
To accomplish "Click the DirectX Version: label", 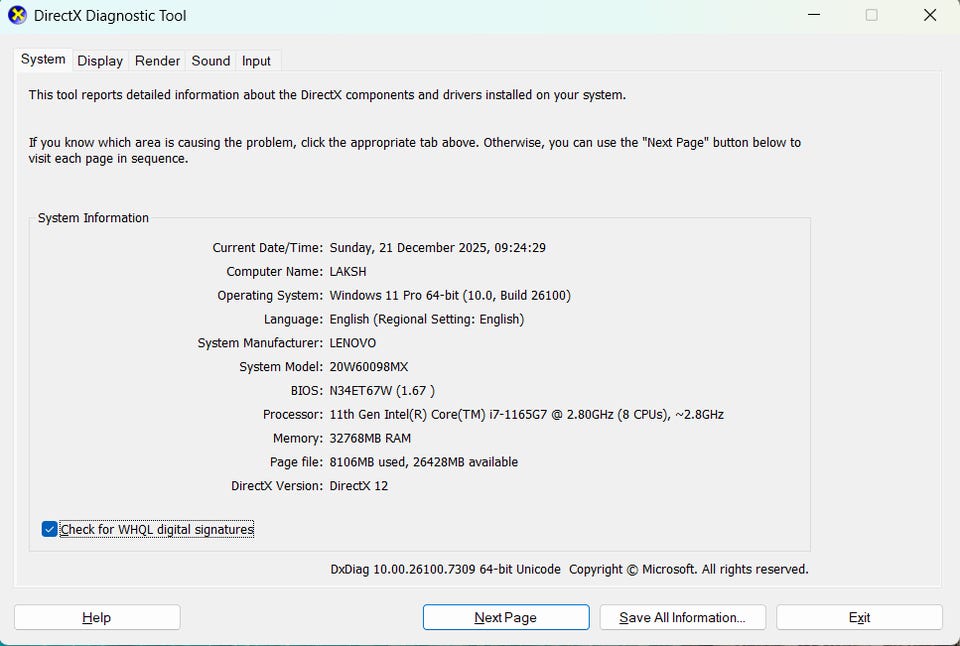I will (x=277, y=486).
